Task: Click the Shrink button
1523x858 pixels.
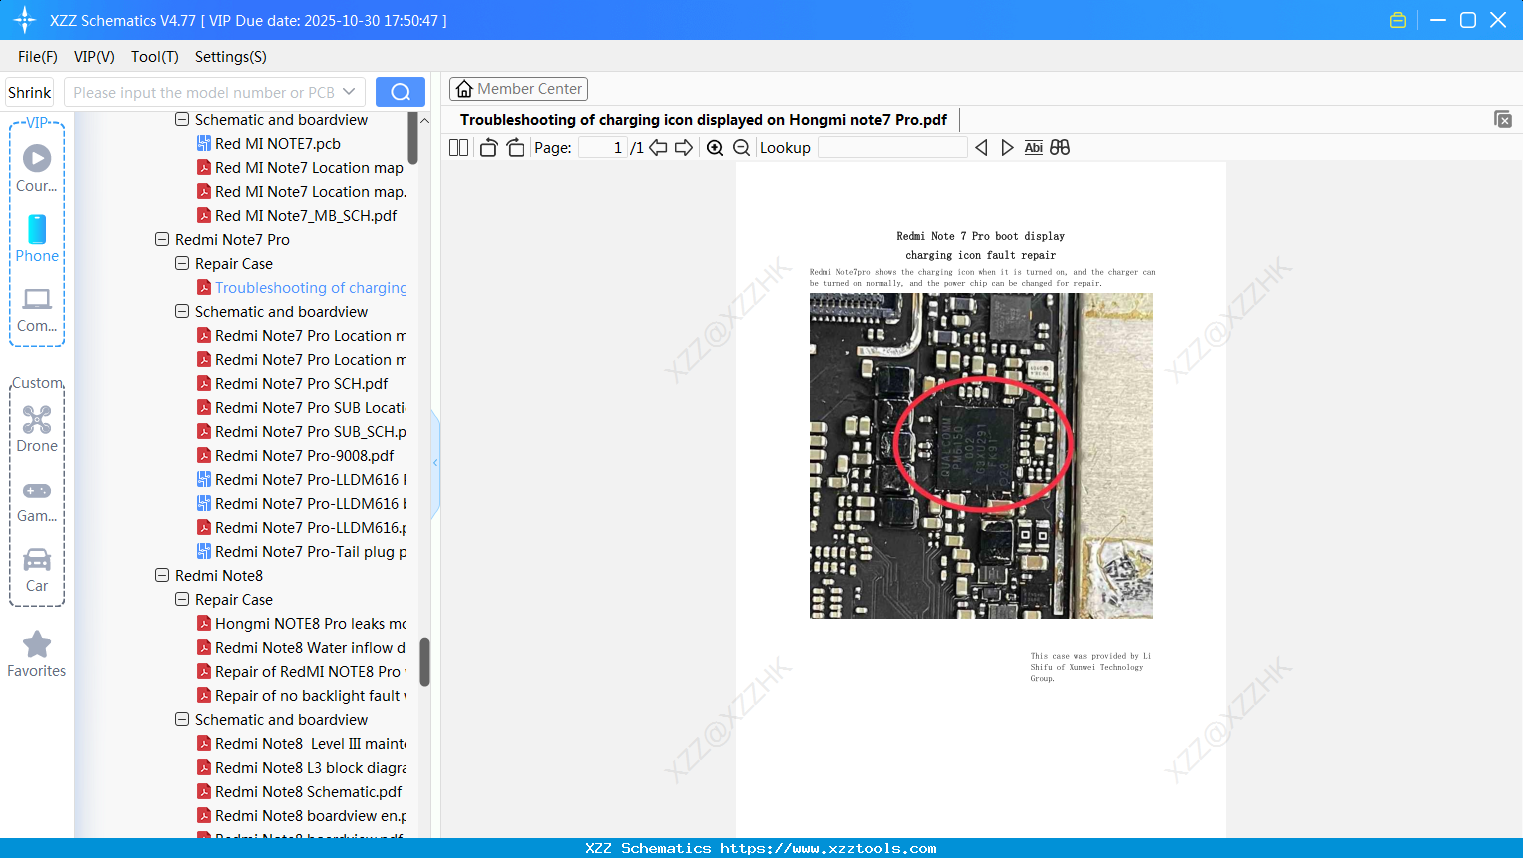Action: 30,93
